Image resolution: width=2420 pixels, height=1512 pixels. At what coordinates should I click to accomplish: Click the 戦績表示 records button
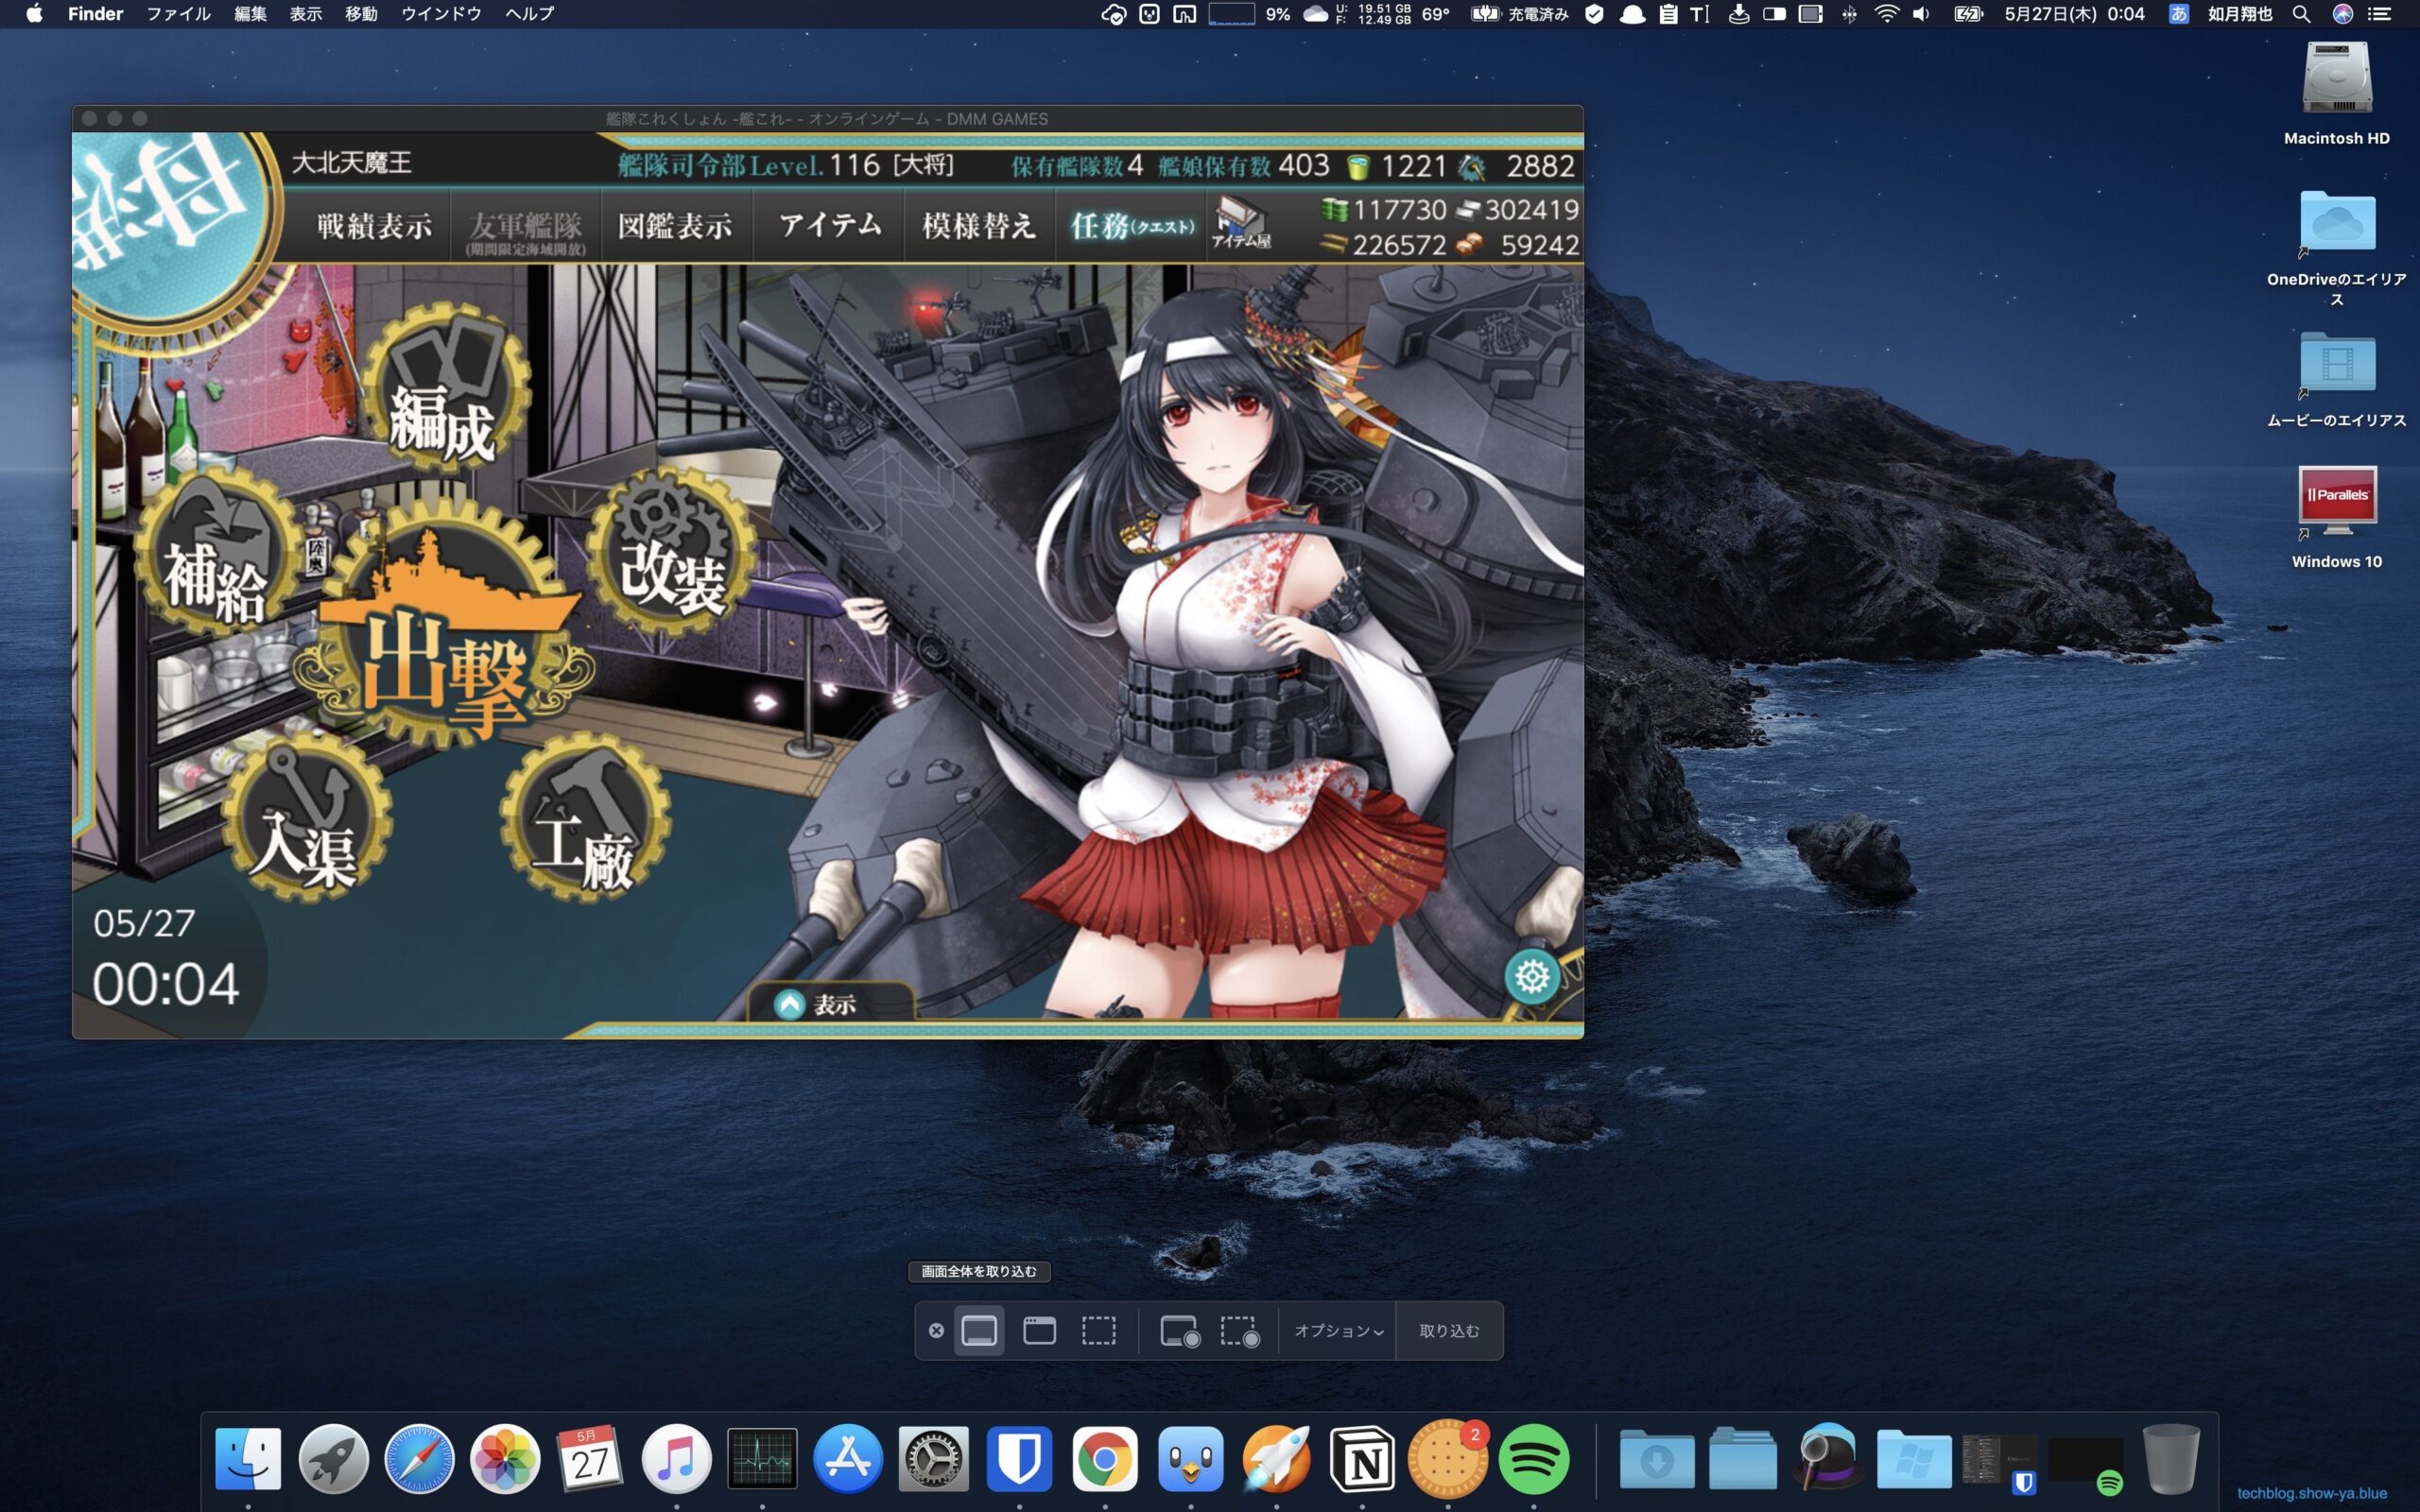[374, 226]
